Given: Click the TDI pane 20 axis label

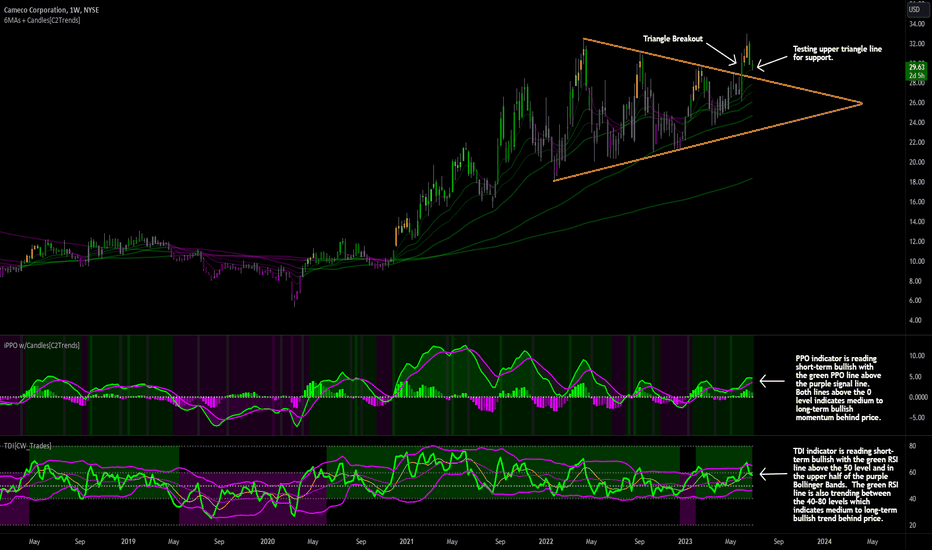Looking at the screenshot, I should 912,526.
